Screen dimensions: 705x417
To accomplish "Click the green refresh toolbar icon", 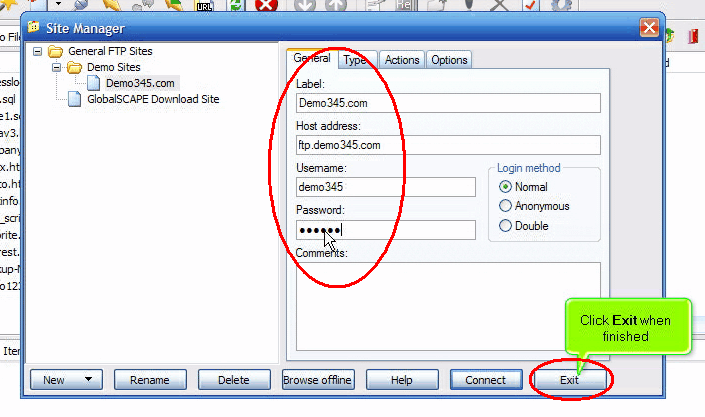I will [x=236, y=5].
